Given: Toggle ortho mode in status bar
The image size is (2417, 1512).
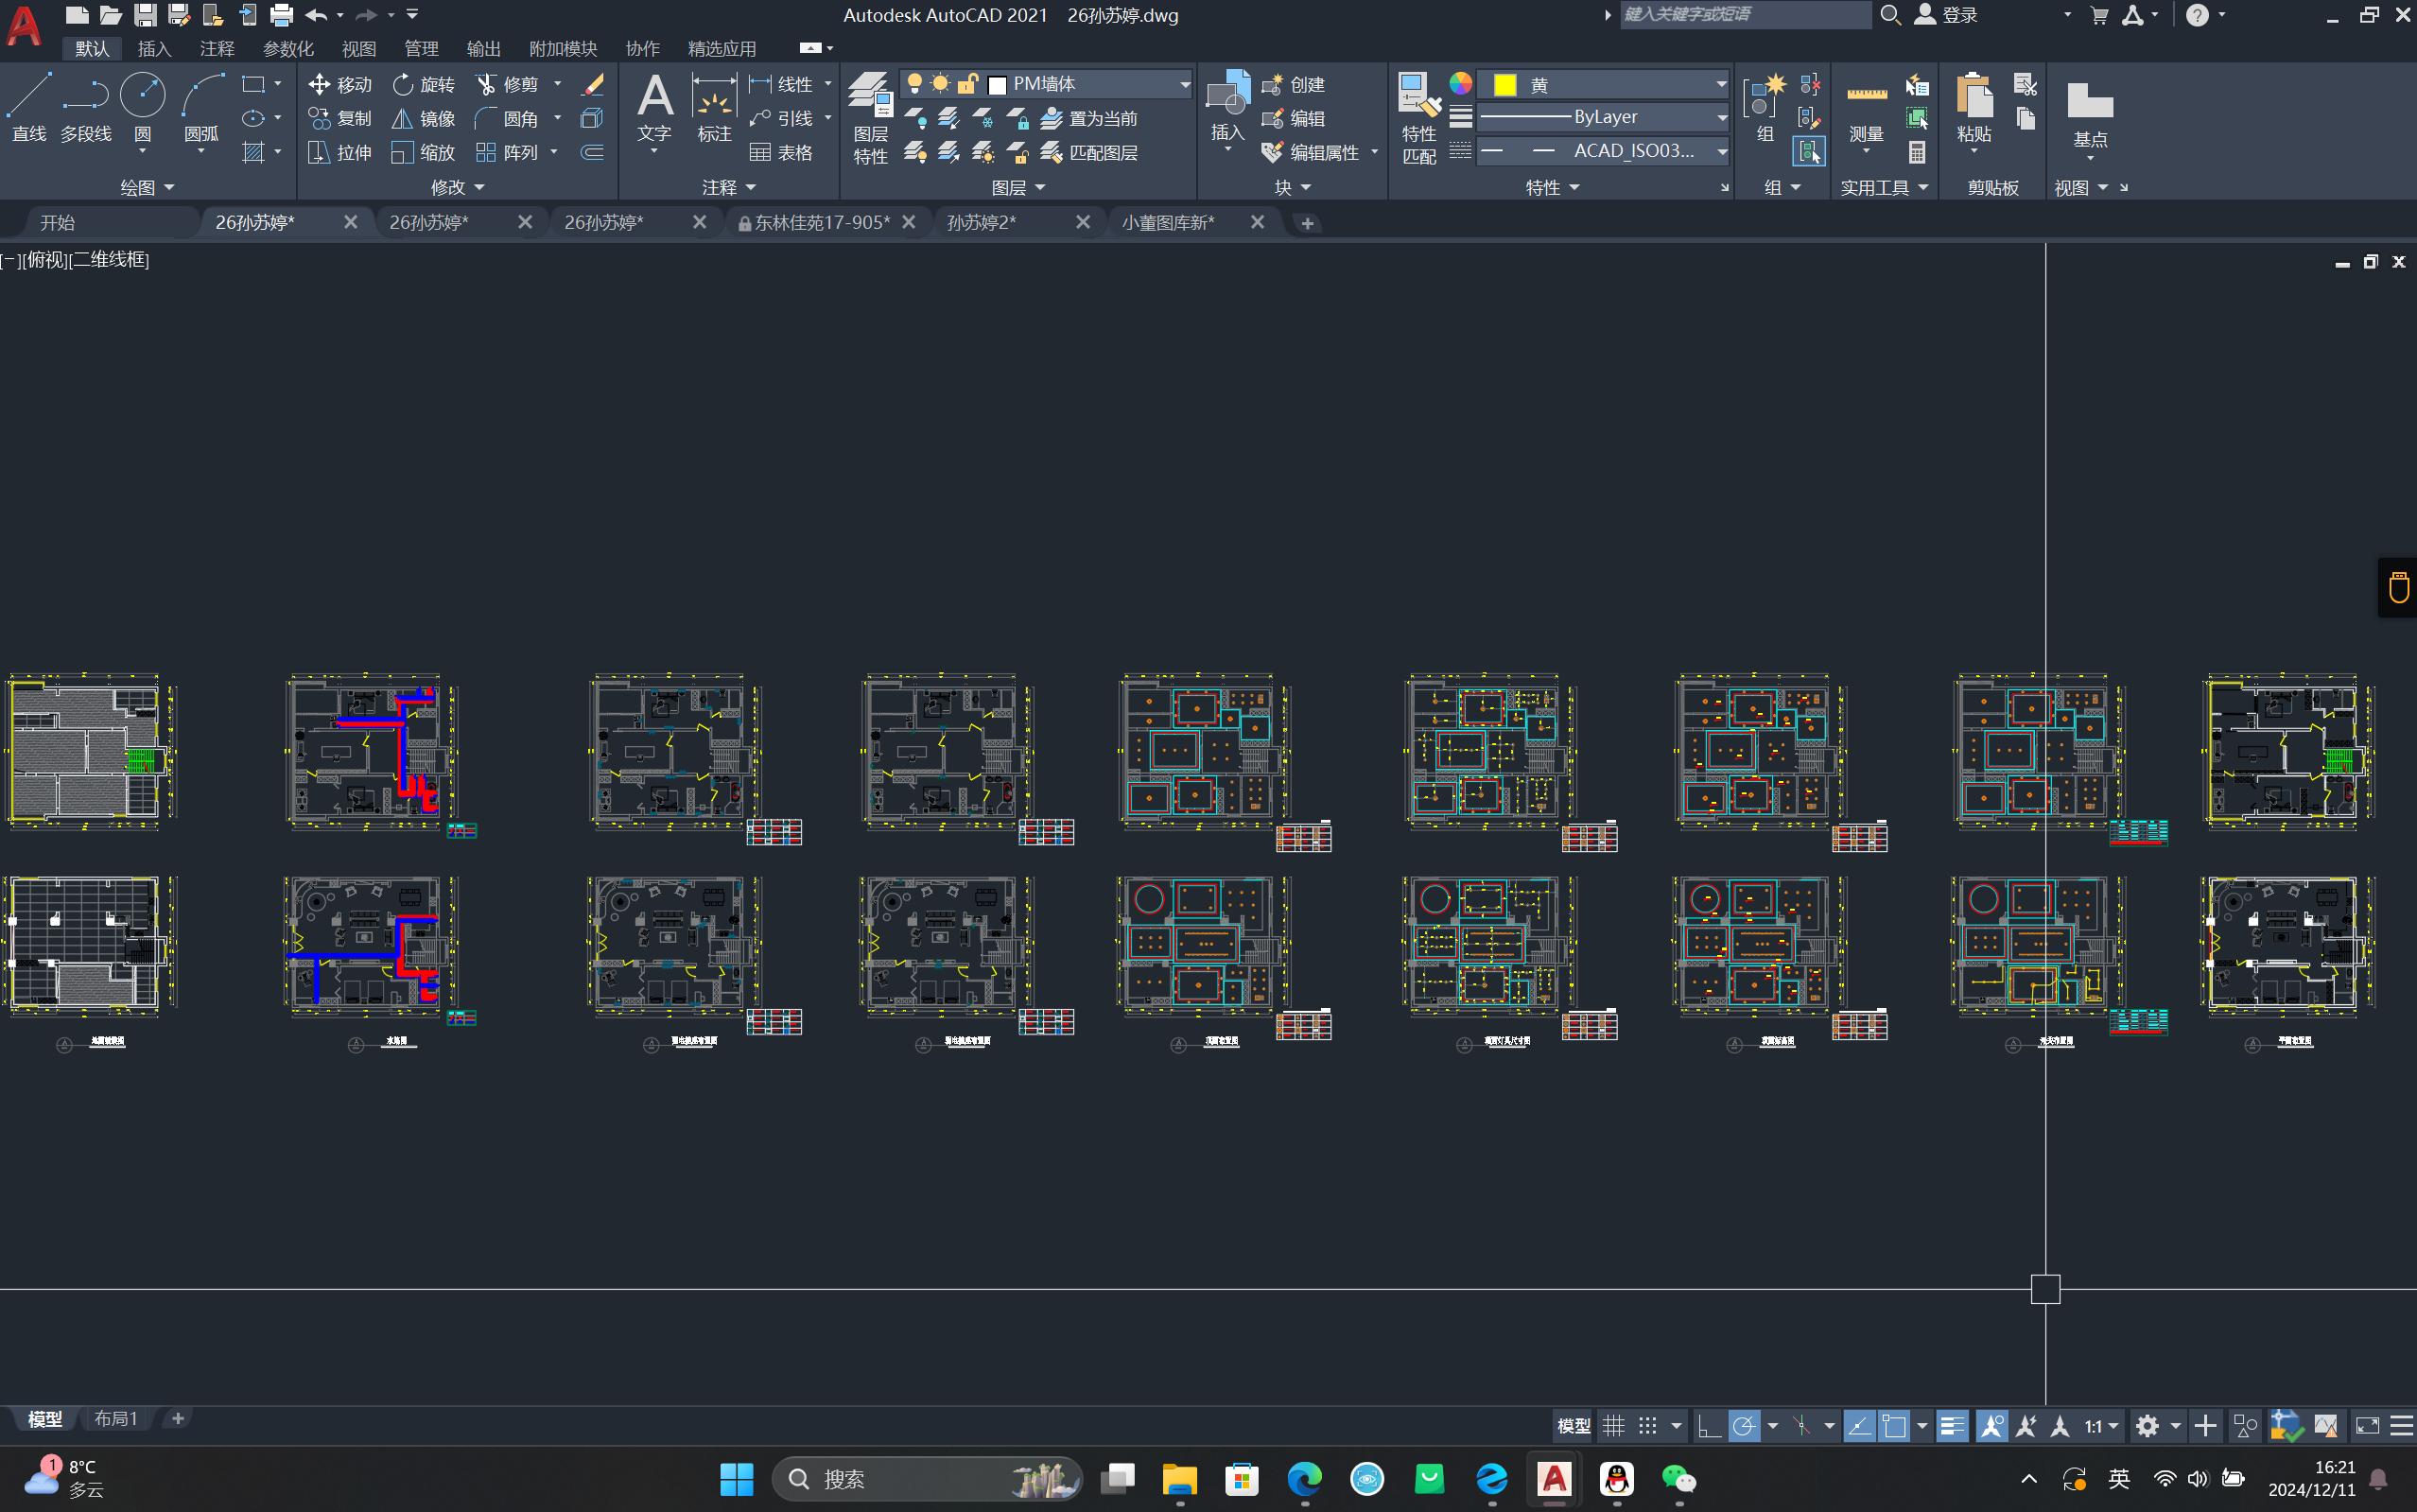Looking at the screenshot, I should pyautogui.click(x=1708, y=1426).
